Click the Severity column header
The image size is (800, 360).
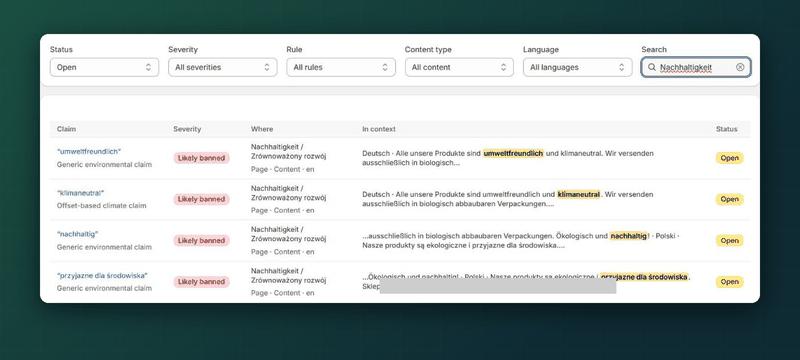click(187, 129)
